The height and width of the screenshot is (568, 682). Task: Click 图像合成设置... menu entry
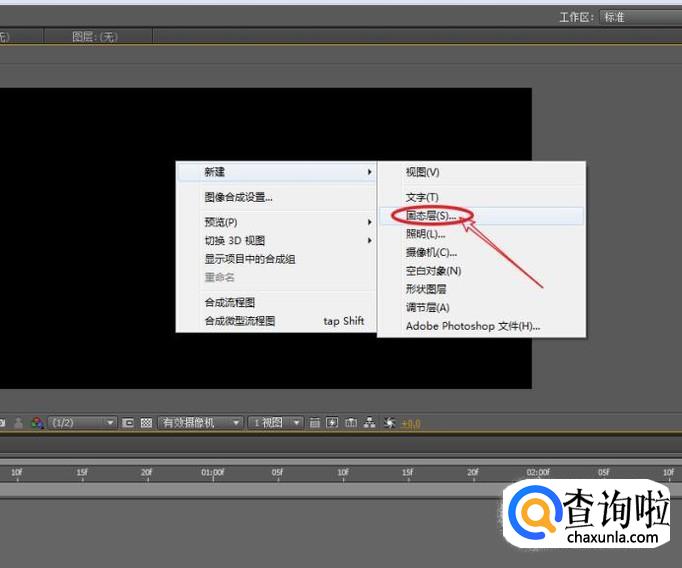[239, 197]
